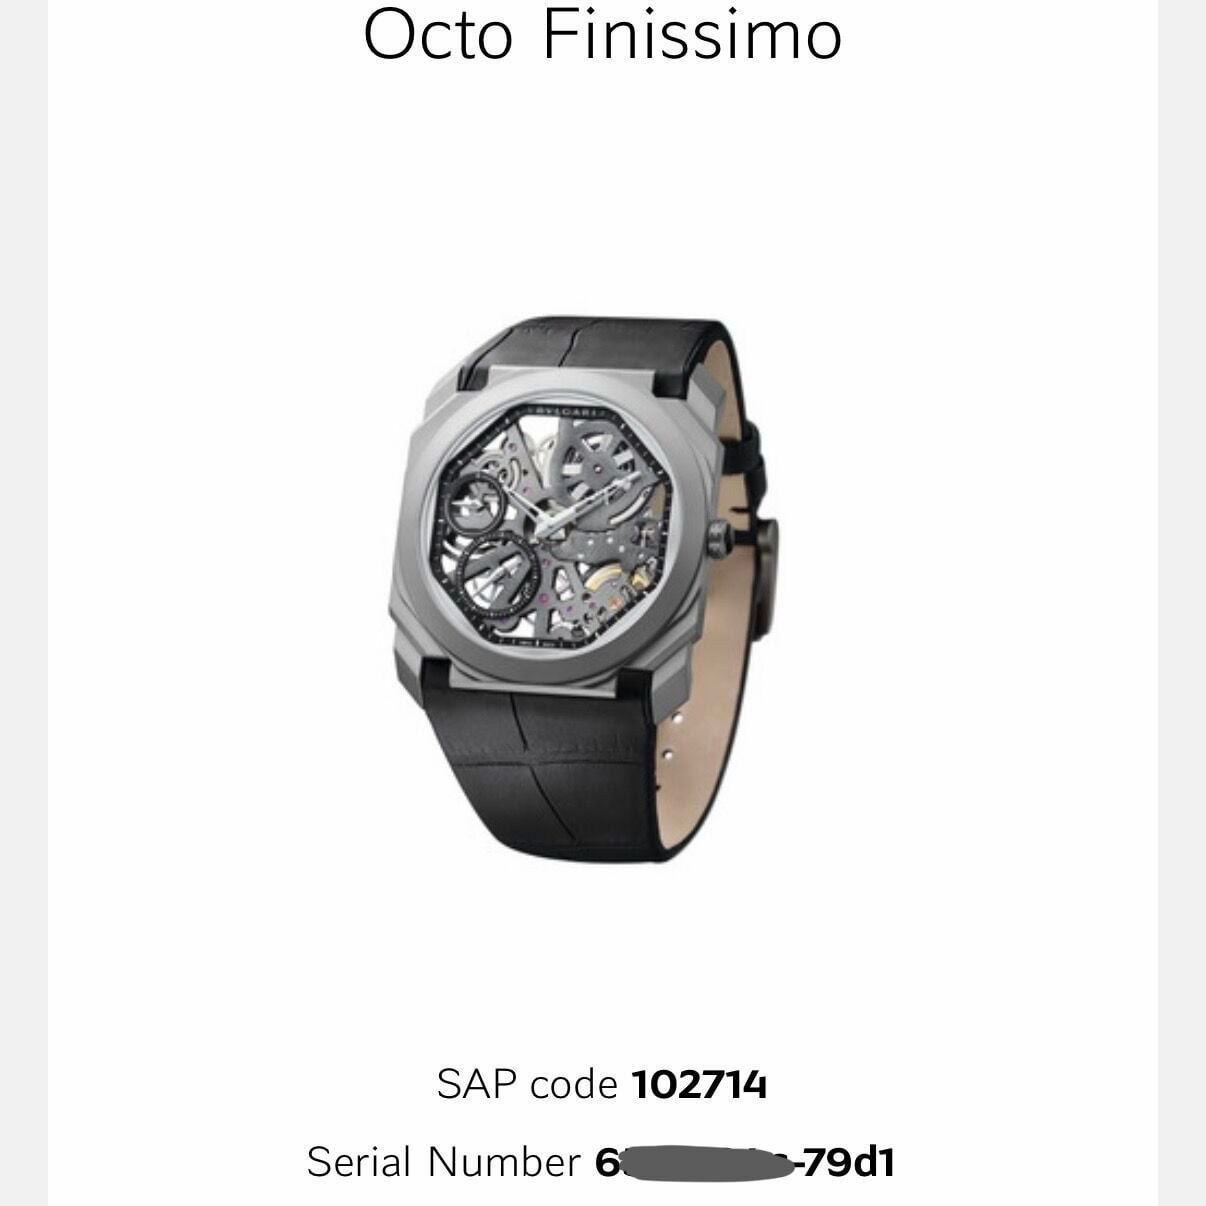The width and height of the screenshot is (1206, 1206).
Task: Click the upper skeleton subdial on watch
Action: click(x=476, y=501)
